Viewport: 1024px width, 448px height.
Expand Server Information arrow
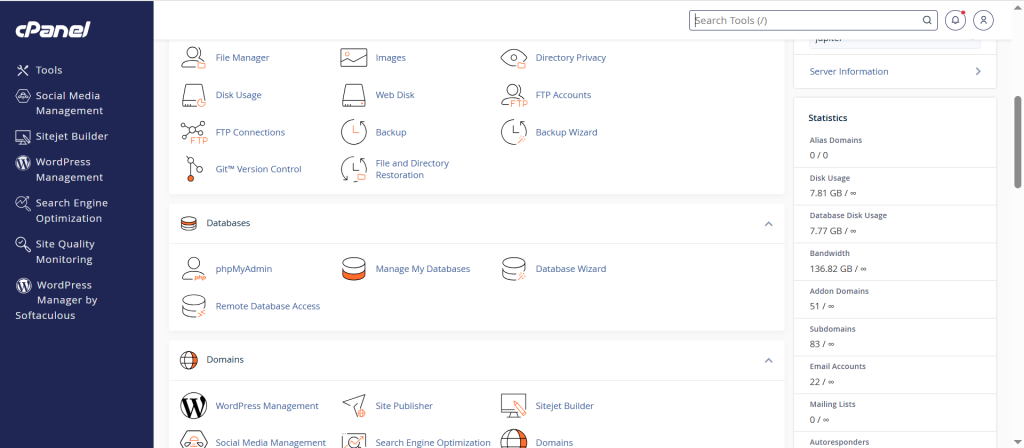pyautogui.click(x=977, y=72)
